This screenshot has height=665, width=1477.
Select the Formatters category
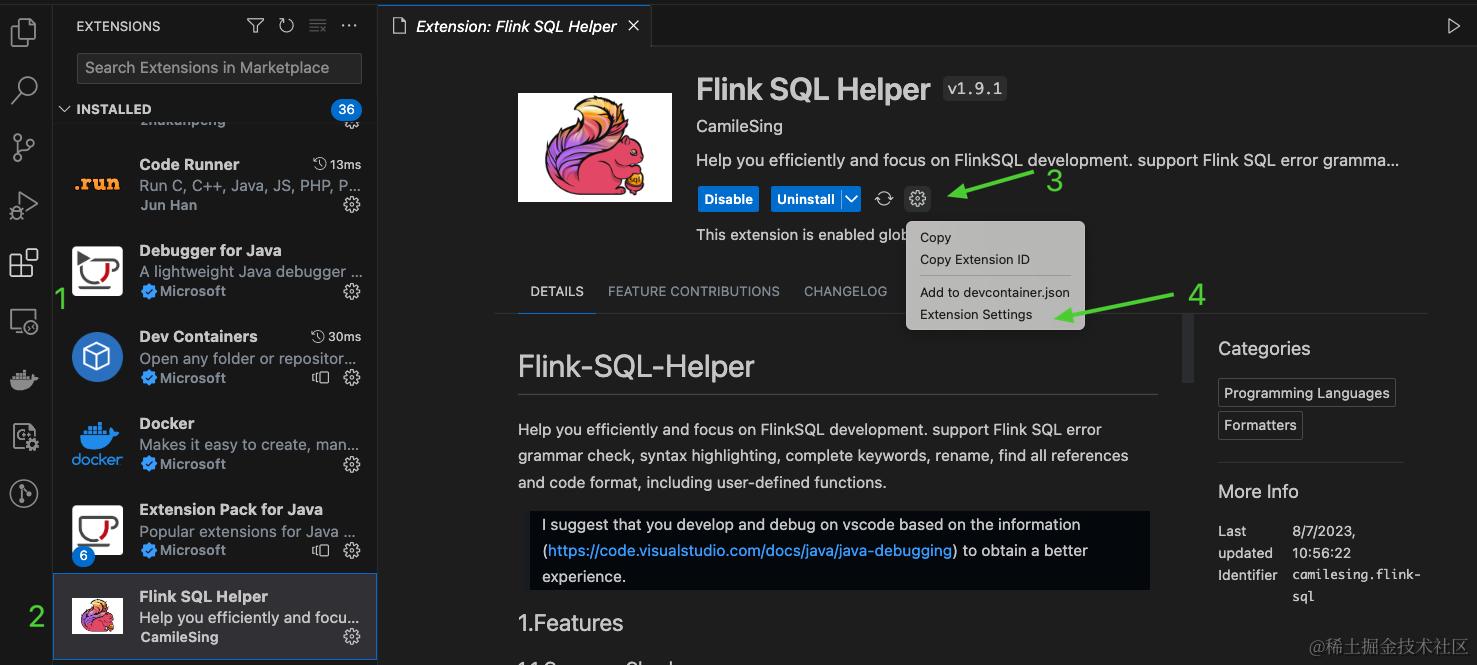[x=1260, y=425]
